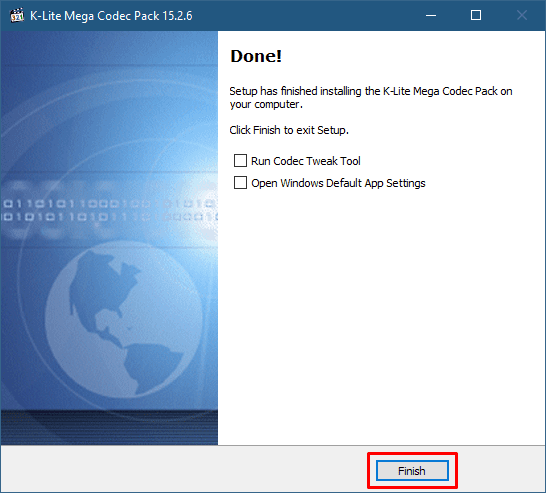Check Open Windows Default App Settings
The width and height of the screenshot is (546, 493).
pos(240,183)
